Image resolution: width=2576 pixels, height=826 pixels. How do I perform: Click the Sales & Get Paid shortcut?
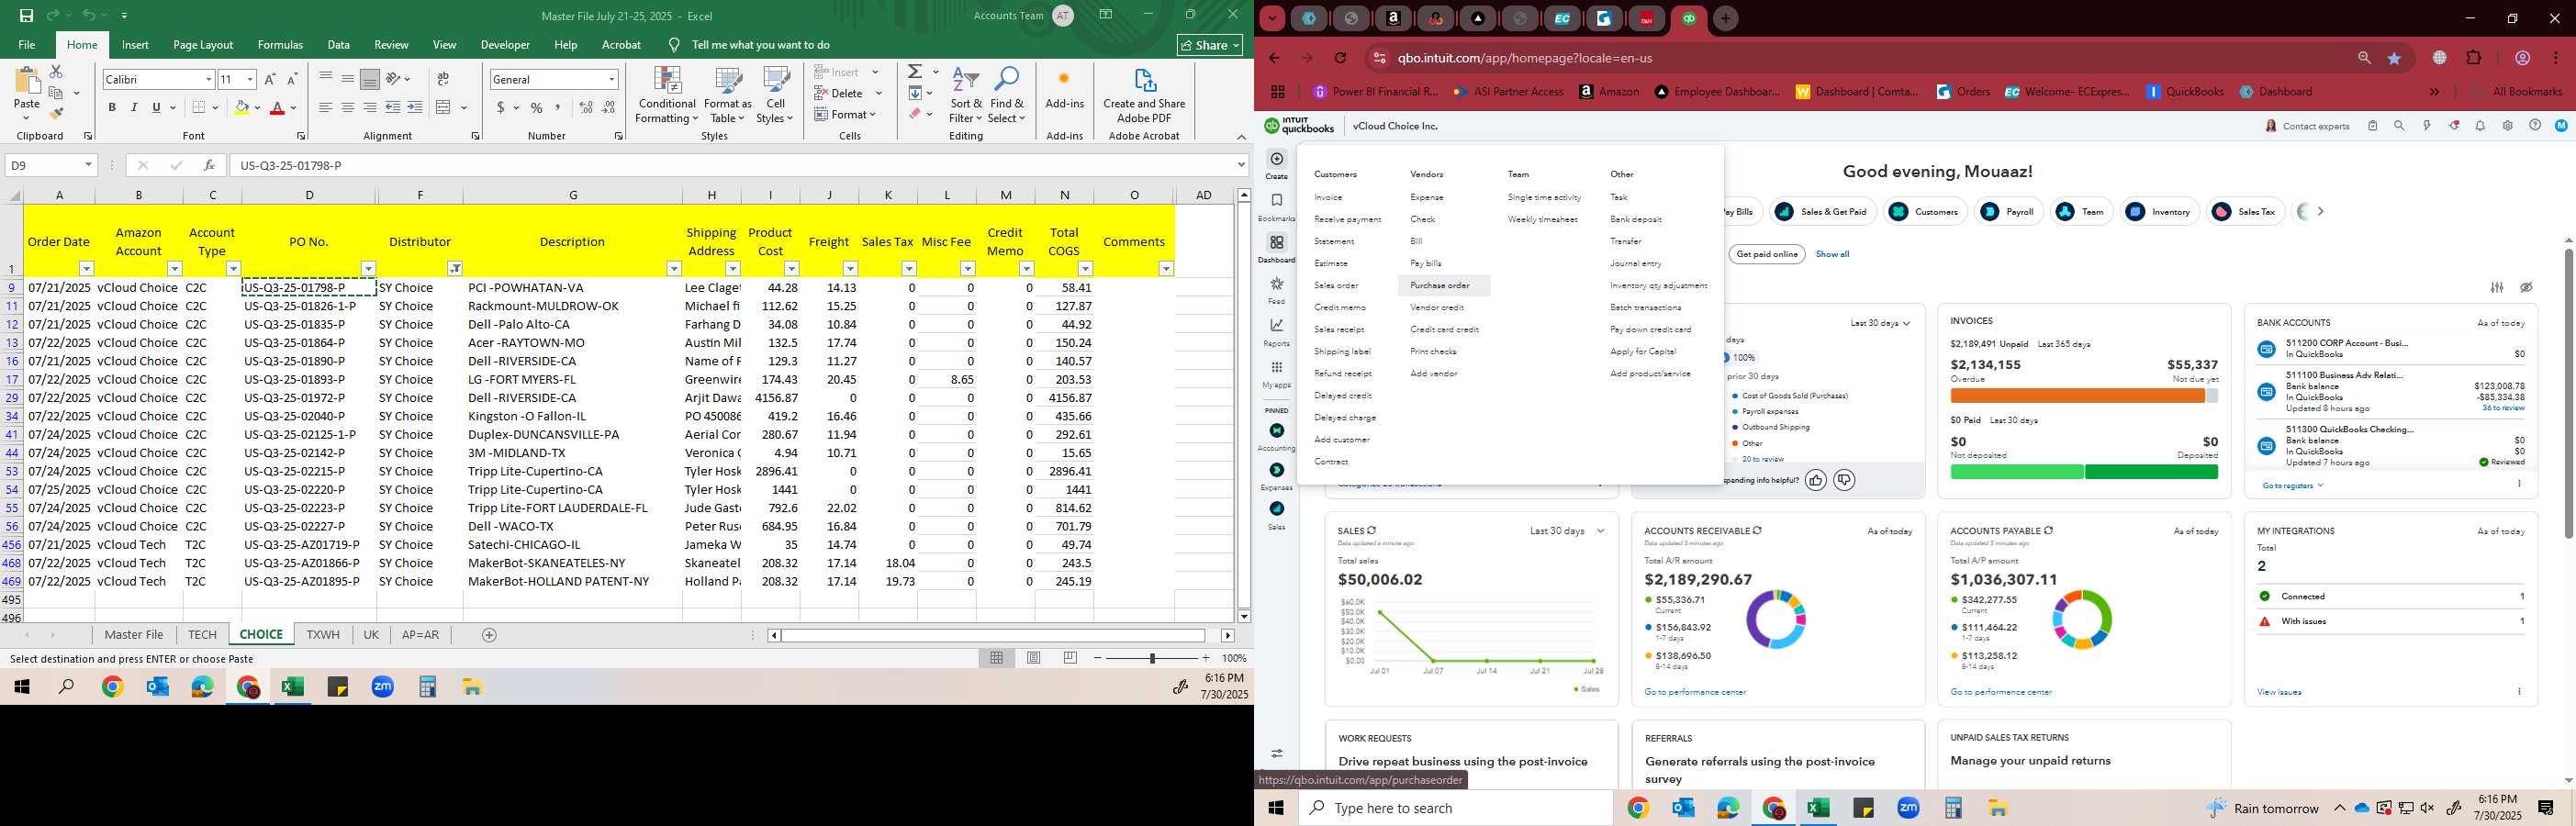[1823, 212]
